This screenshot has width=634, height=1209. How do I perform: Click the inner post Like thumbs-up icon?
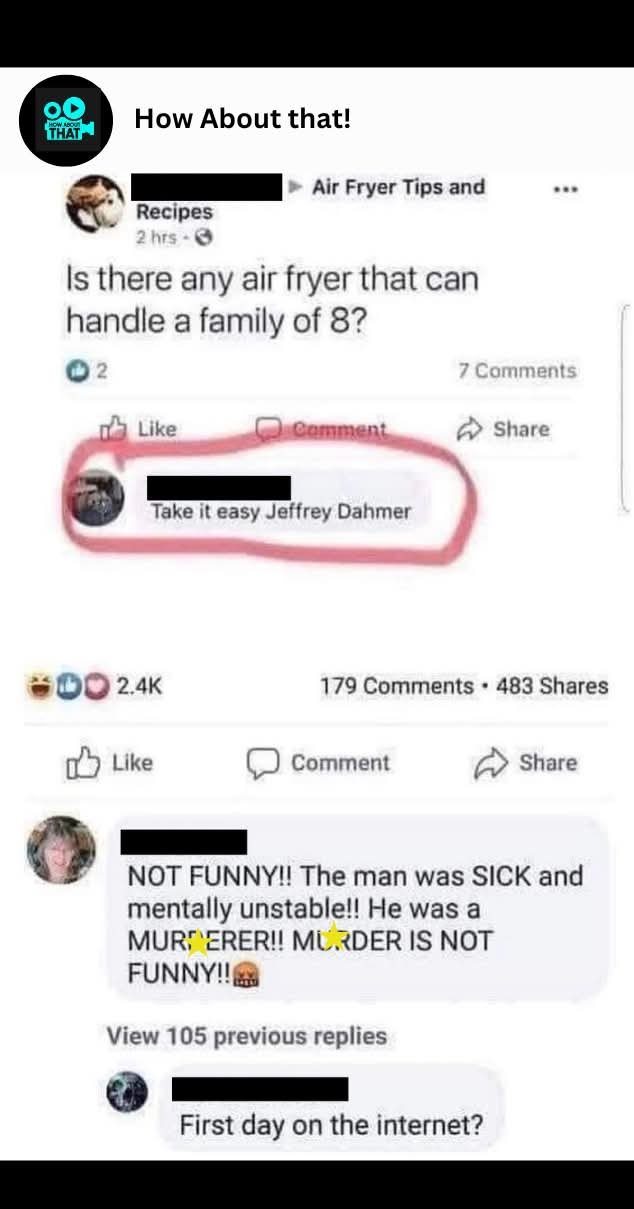click(x=112, y=429)
